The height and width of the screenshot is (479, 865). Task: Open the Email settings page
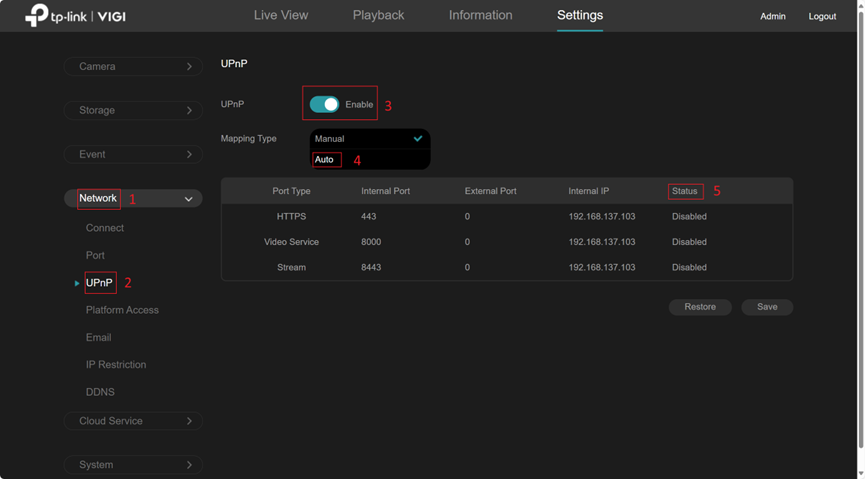point(98,337)
